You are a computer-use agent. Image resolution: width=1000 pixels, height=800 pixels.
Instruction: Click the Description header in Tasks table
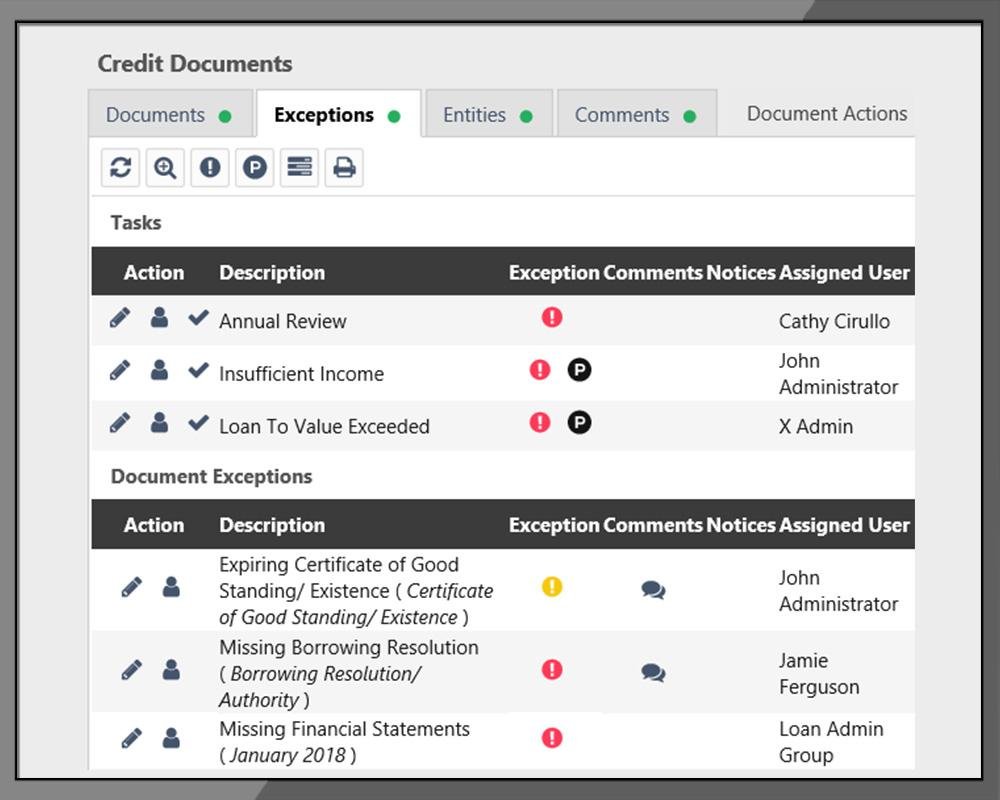[272, 272]
